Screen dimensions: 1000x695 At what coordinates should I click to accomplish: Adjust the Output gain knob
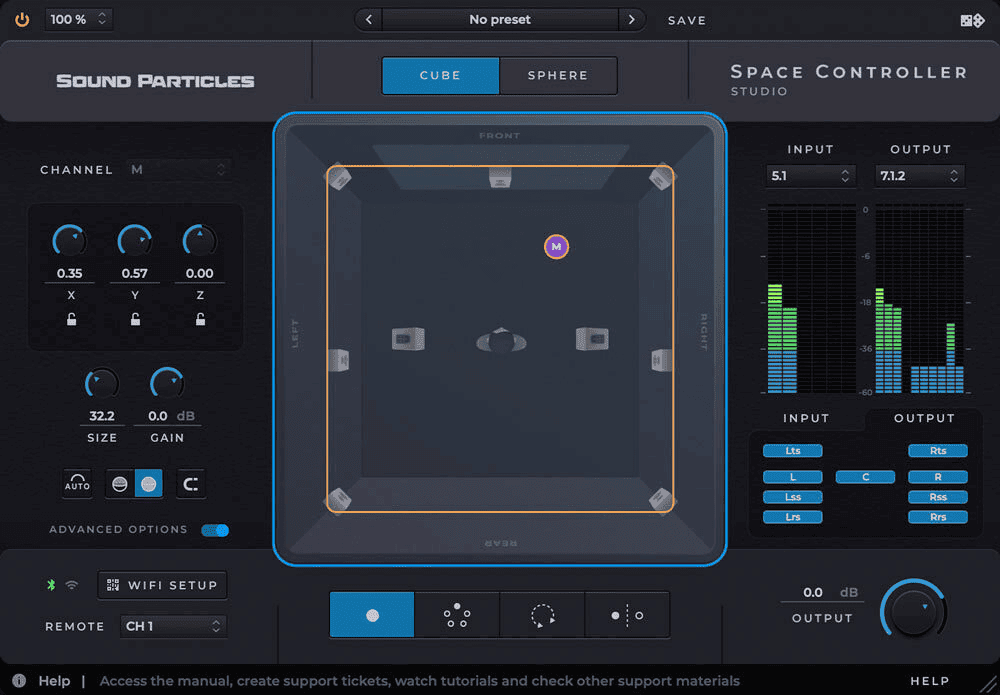pyautogui.click(x=913, y=610)
